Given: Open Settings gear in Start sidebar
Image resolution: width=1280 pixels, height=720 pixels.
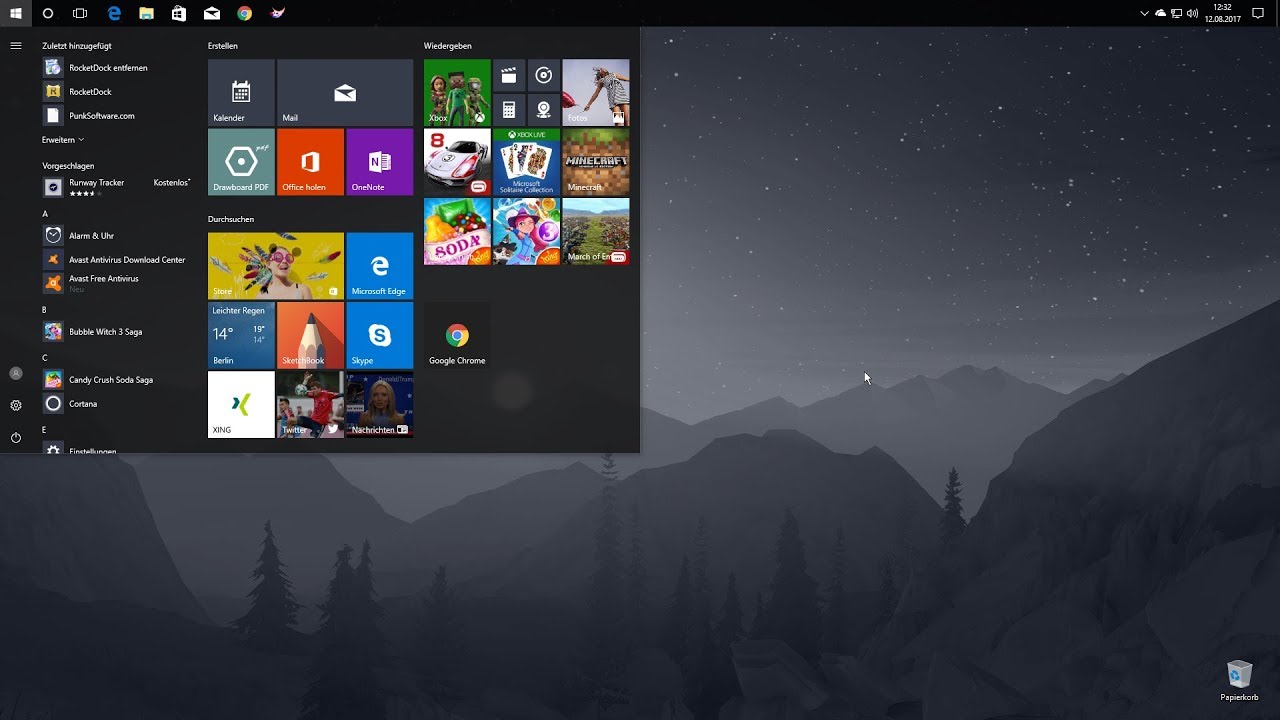Looking at the screenshot, I should click(16, 405).
